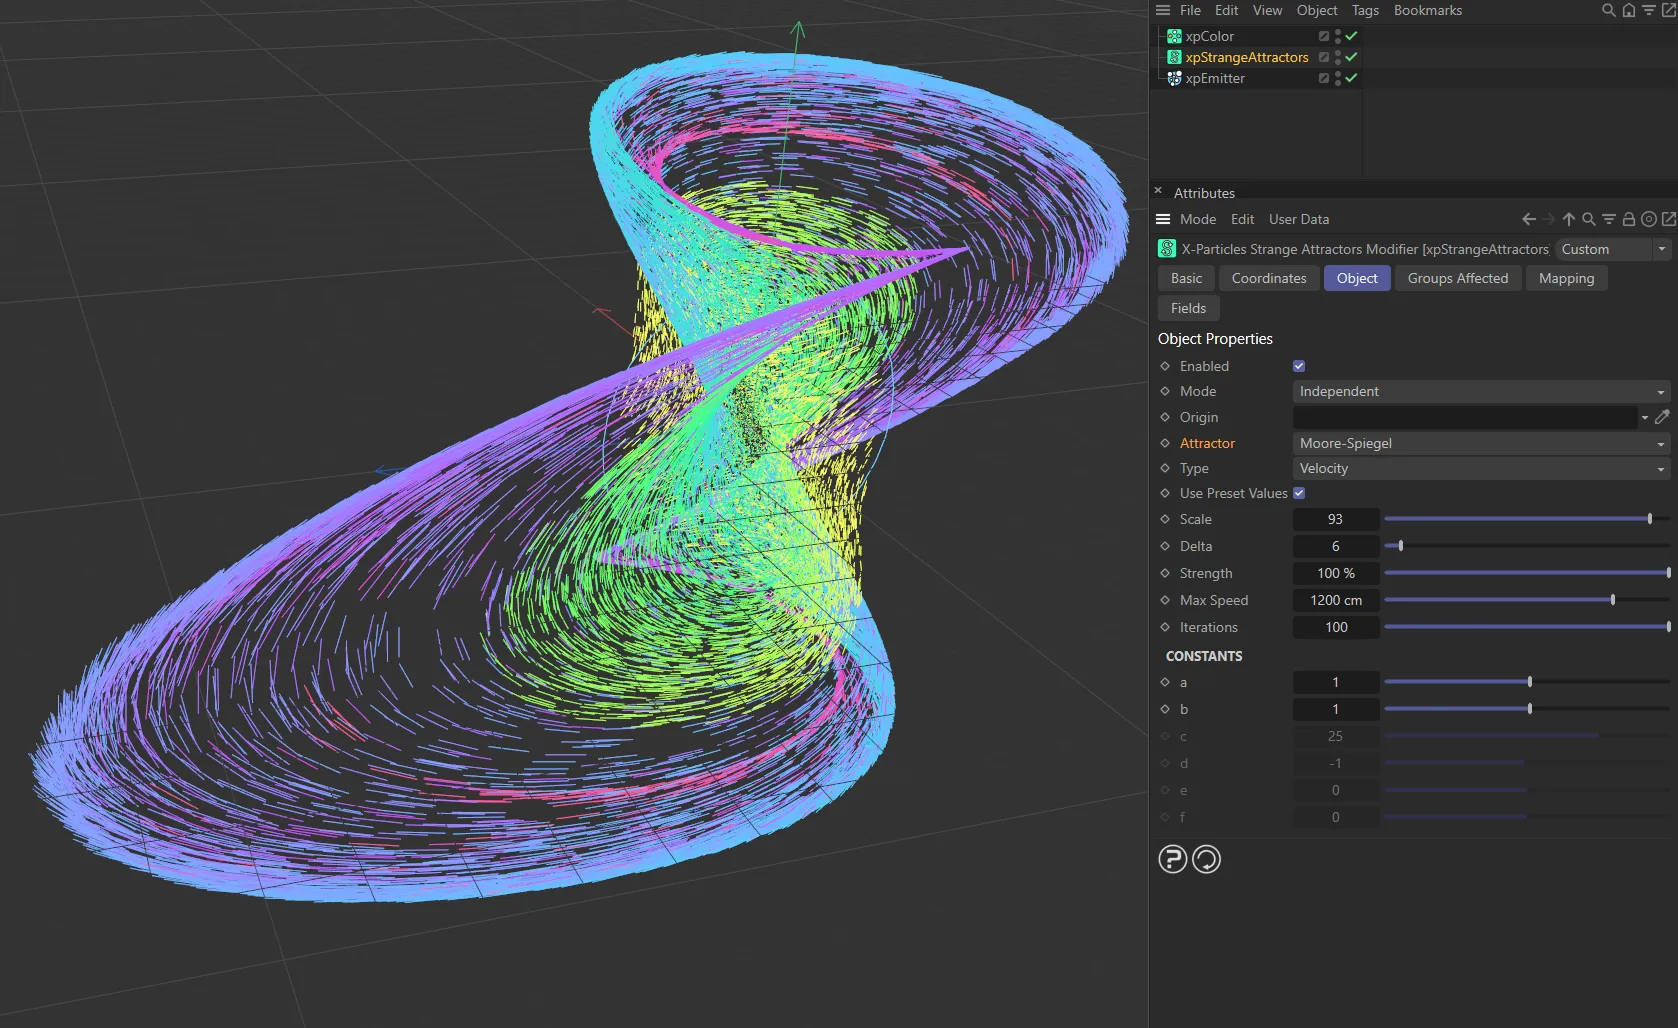This screenshot has width=1678, height=1028.
Task: Click the Scale value input field
Action: (1335, 519)
